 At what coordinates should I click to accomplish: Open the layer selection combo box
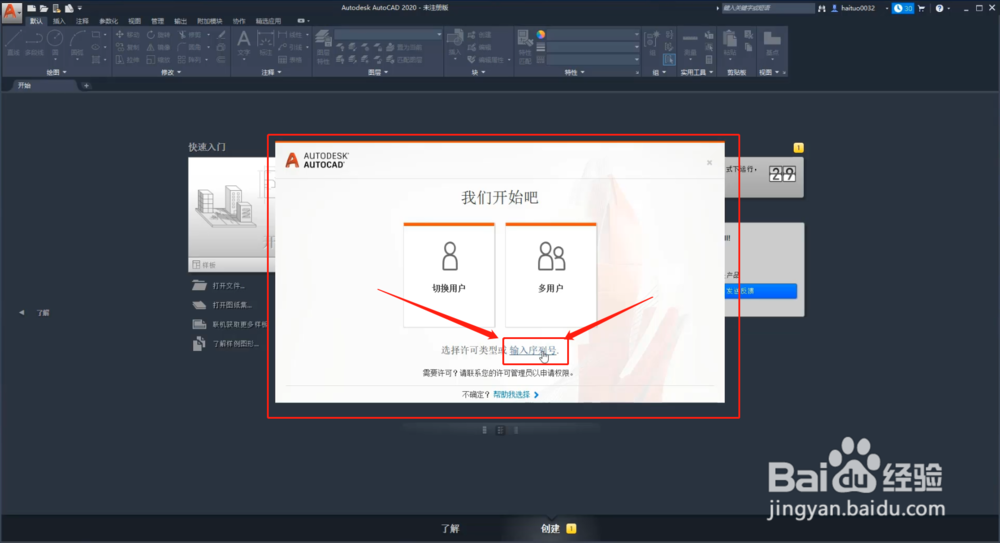(x=388, y=34)
